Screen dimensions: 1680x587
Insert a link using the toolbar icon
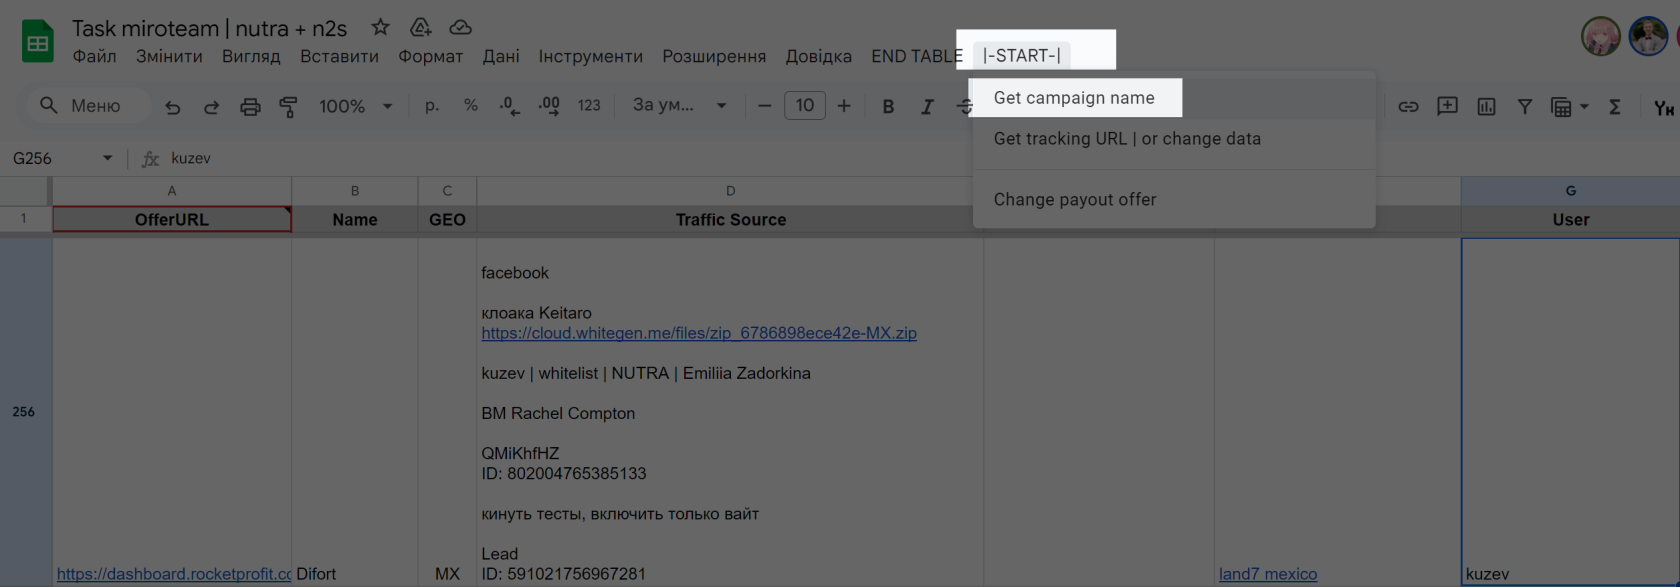coord(1408,106)
